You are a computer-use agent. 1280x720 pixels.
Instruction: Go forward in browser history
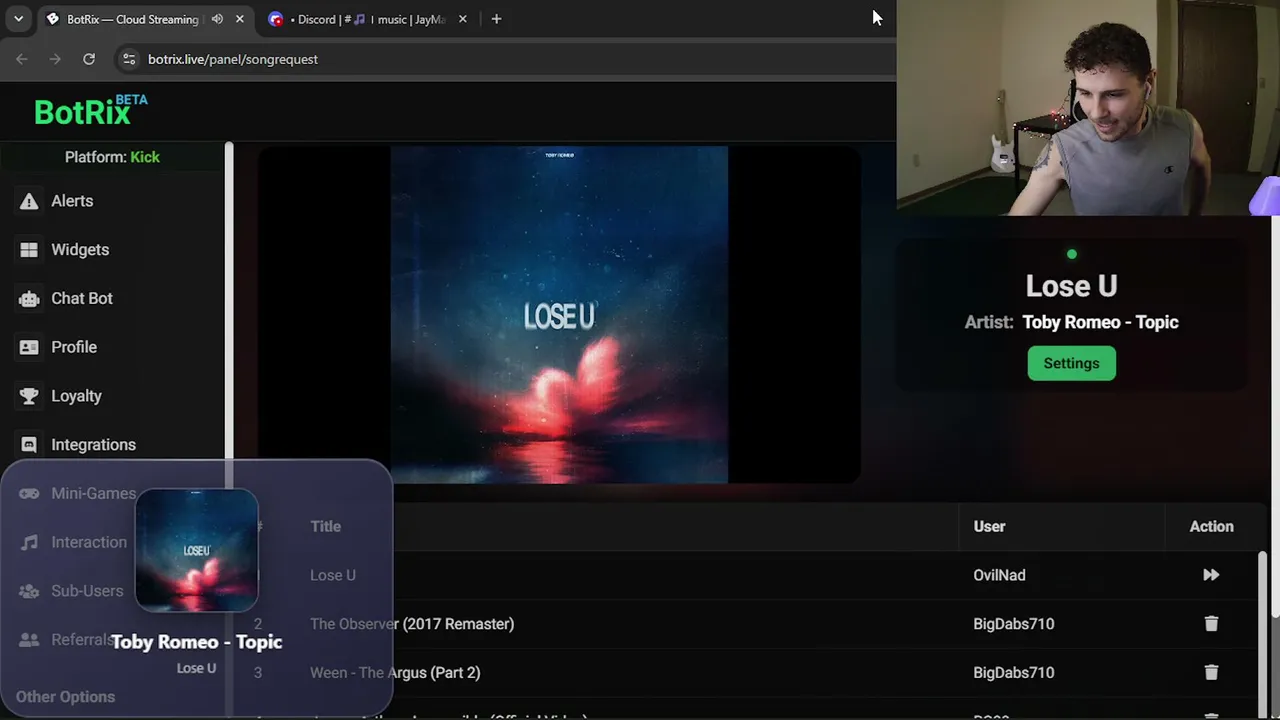pos(55,59)
